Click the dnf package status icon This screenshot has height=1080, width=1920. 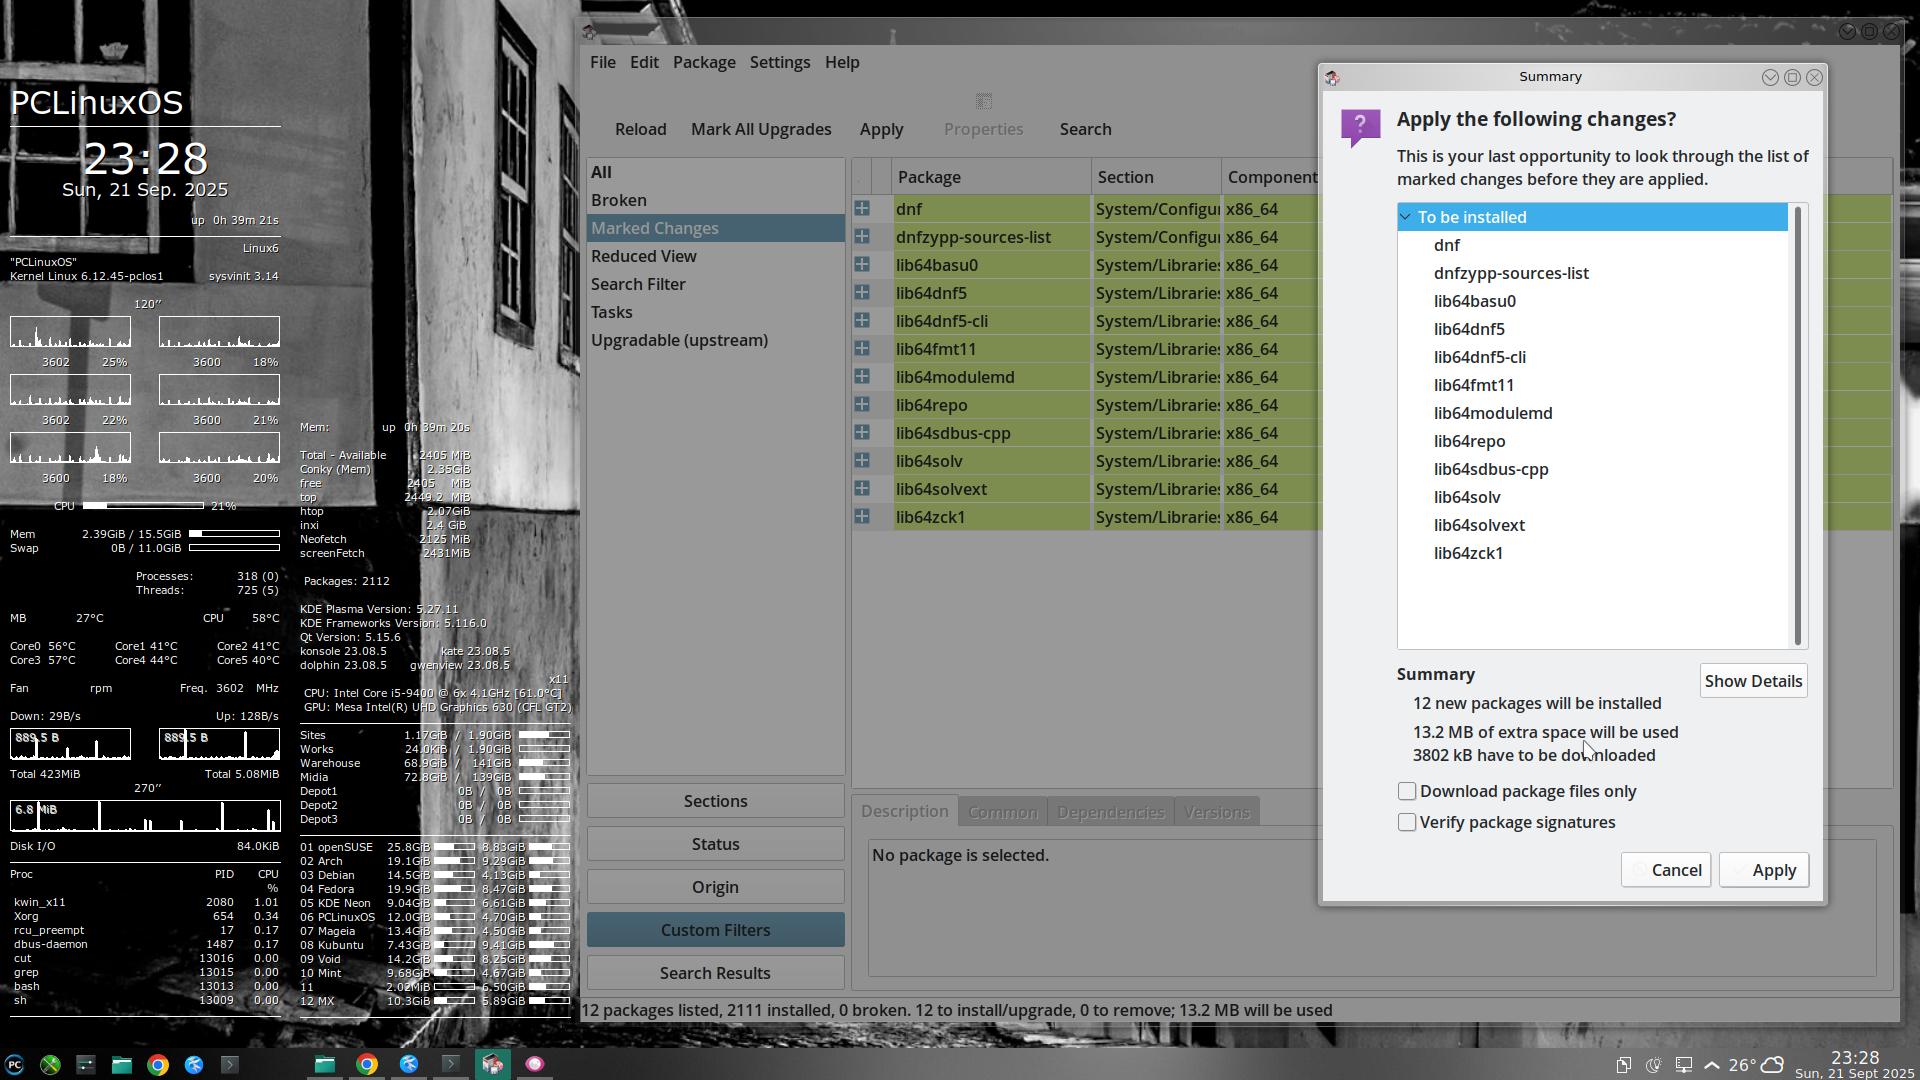click(862, 209)
